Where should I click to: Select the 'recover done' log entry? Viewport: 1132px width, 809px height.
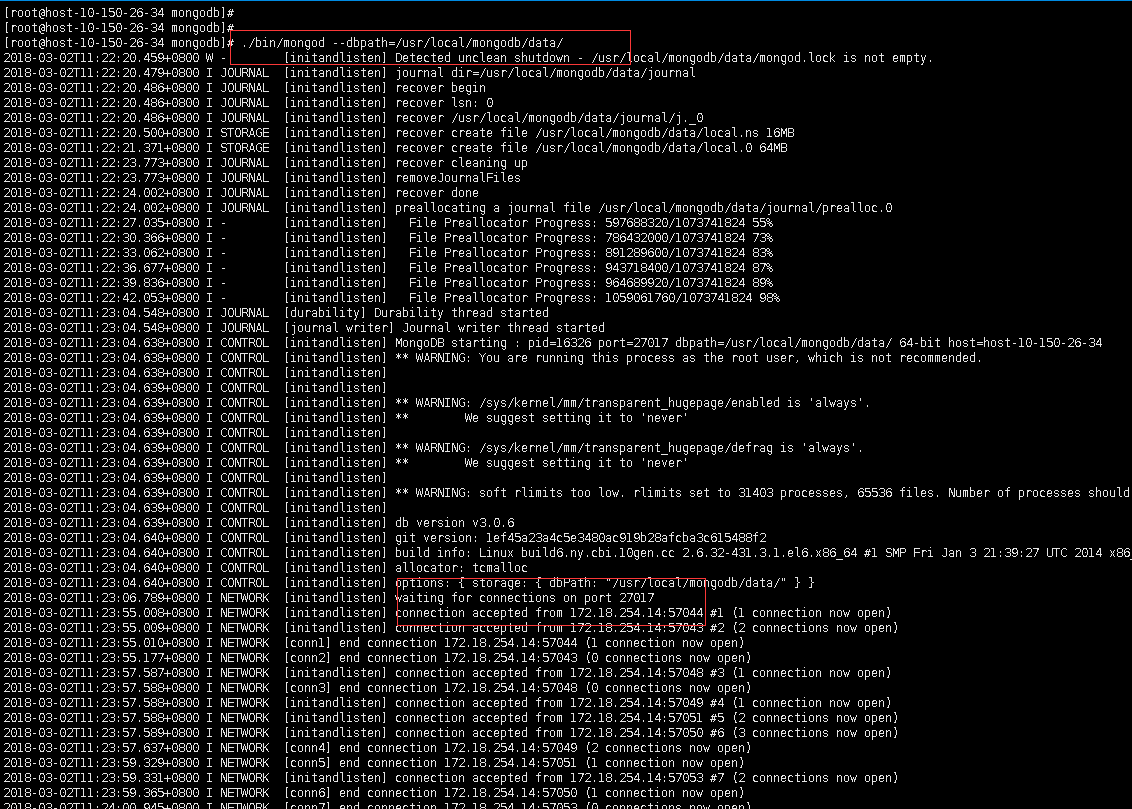(x=241, y=193)
